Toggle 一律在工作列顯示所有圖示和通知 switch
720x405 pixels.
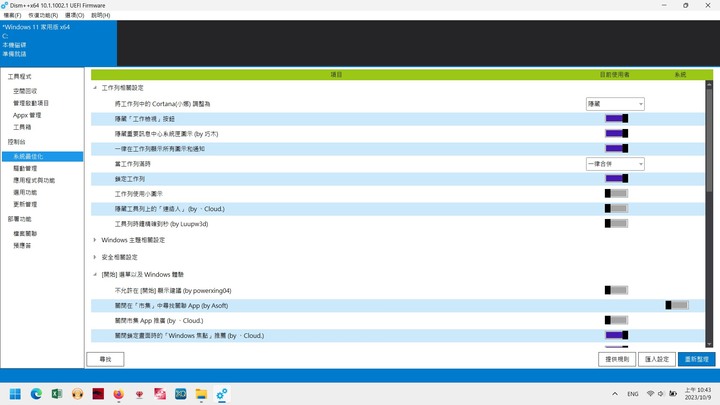[616, 148]
